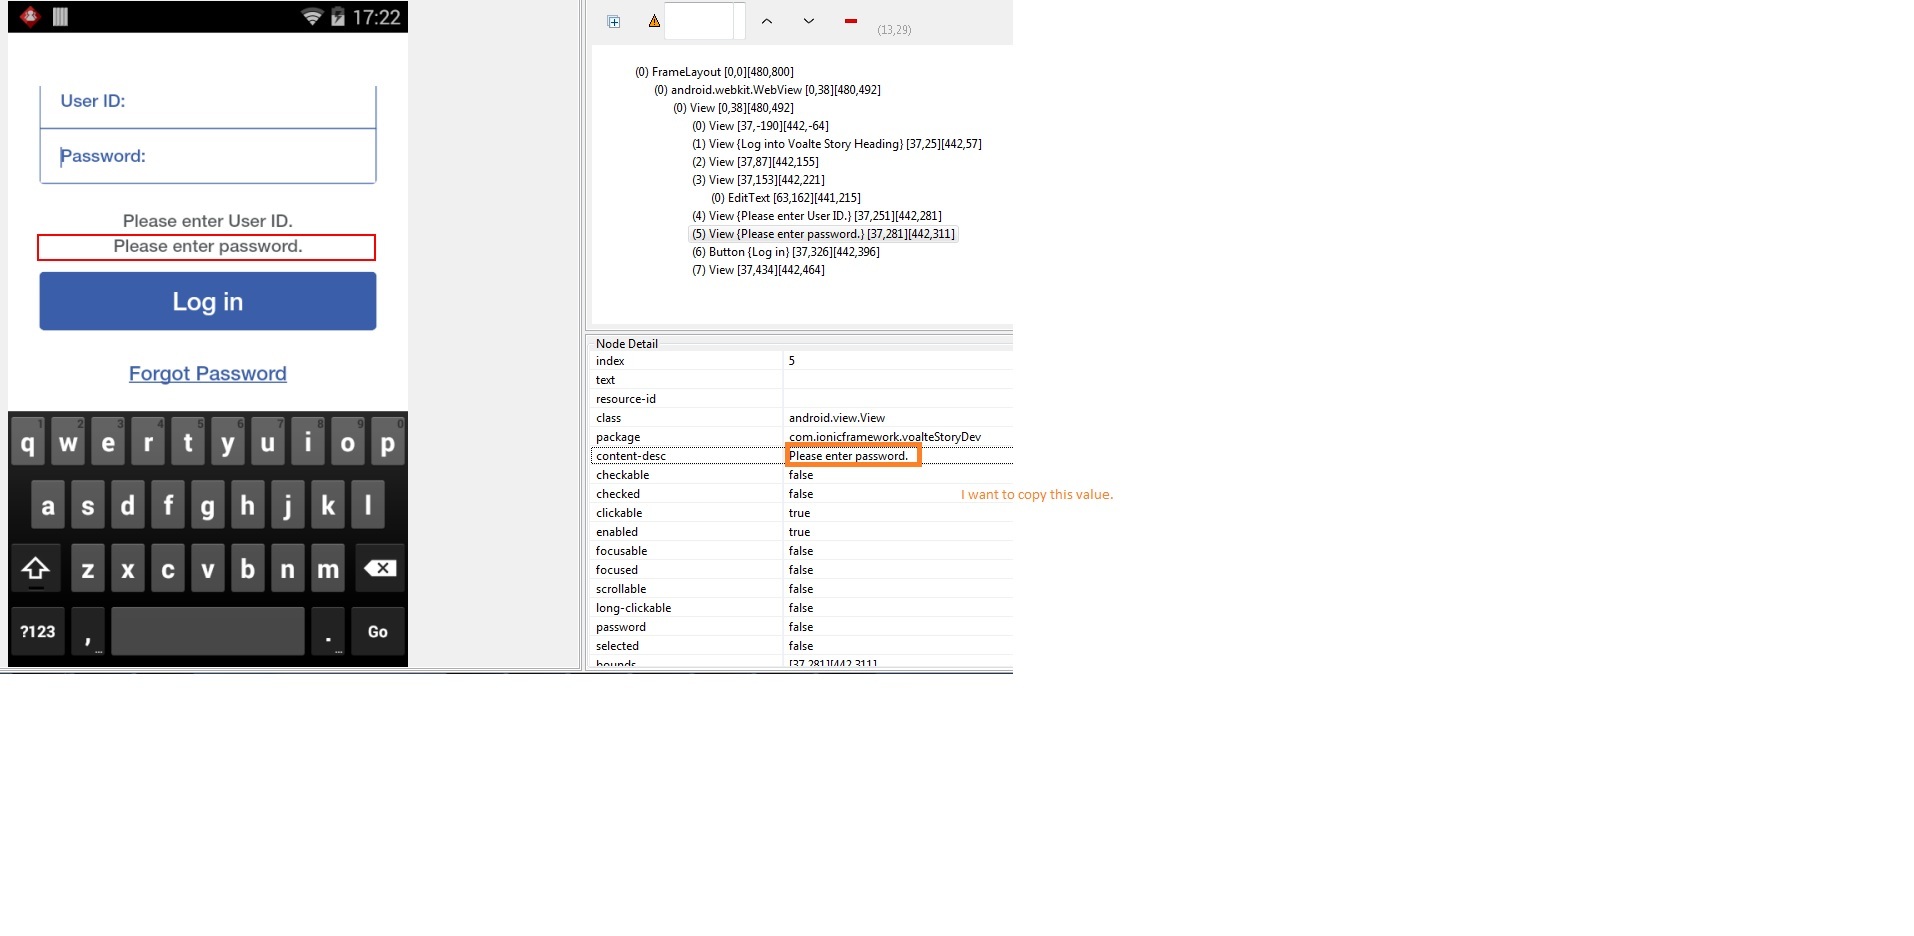The width and height of the screenshot is (1914, 936).
Task: Click the Wi-Fi status bar icon
Action: pyautogui.click(x=312, y=17)
